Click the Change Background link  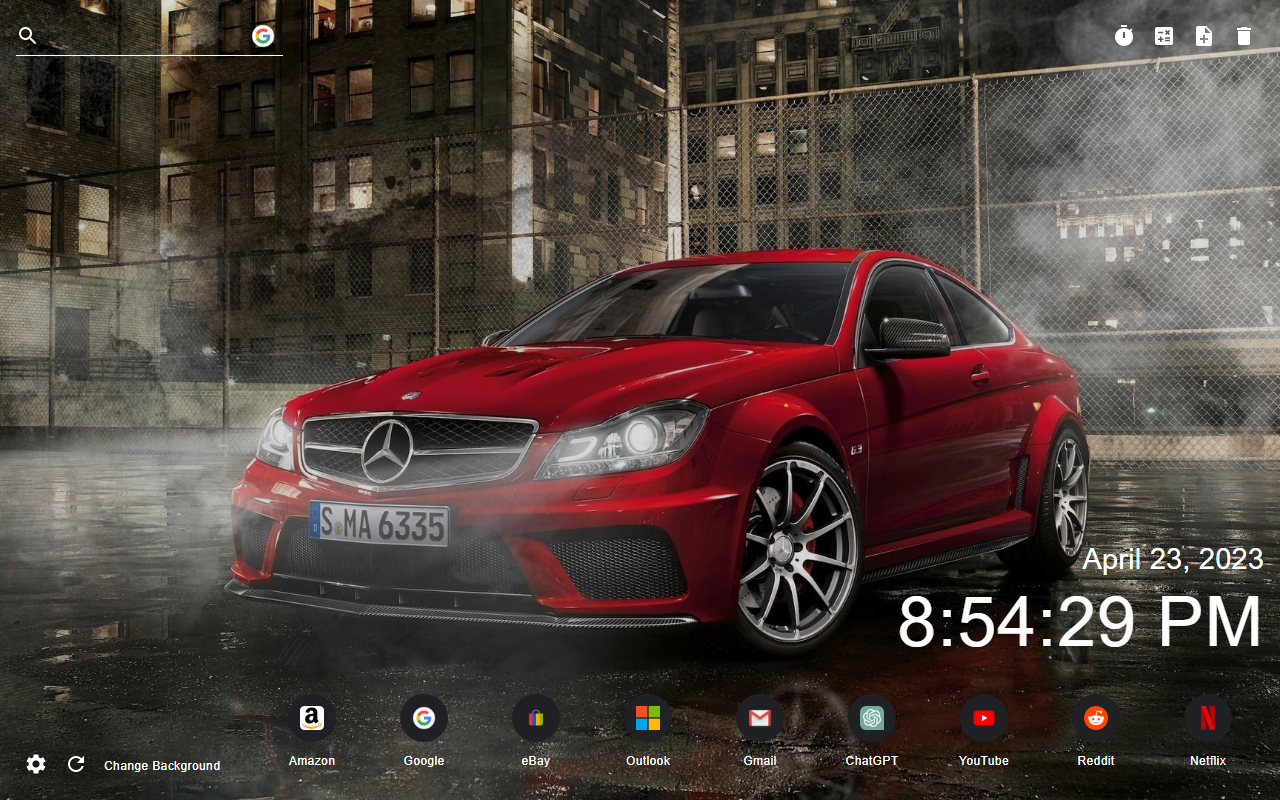coord(161,765)
